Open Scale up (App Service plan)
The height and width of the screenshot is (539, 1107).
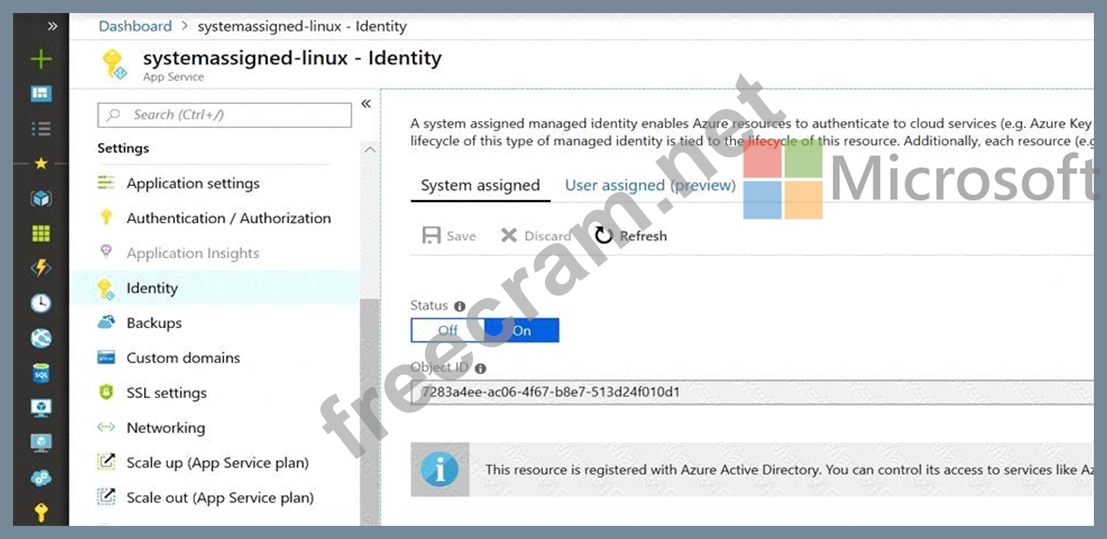pyautogui.click(x=217, y=463)
